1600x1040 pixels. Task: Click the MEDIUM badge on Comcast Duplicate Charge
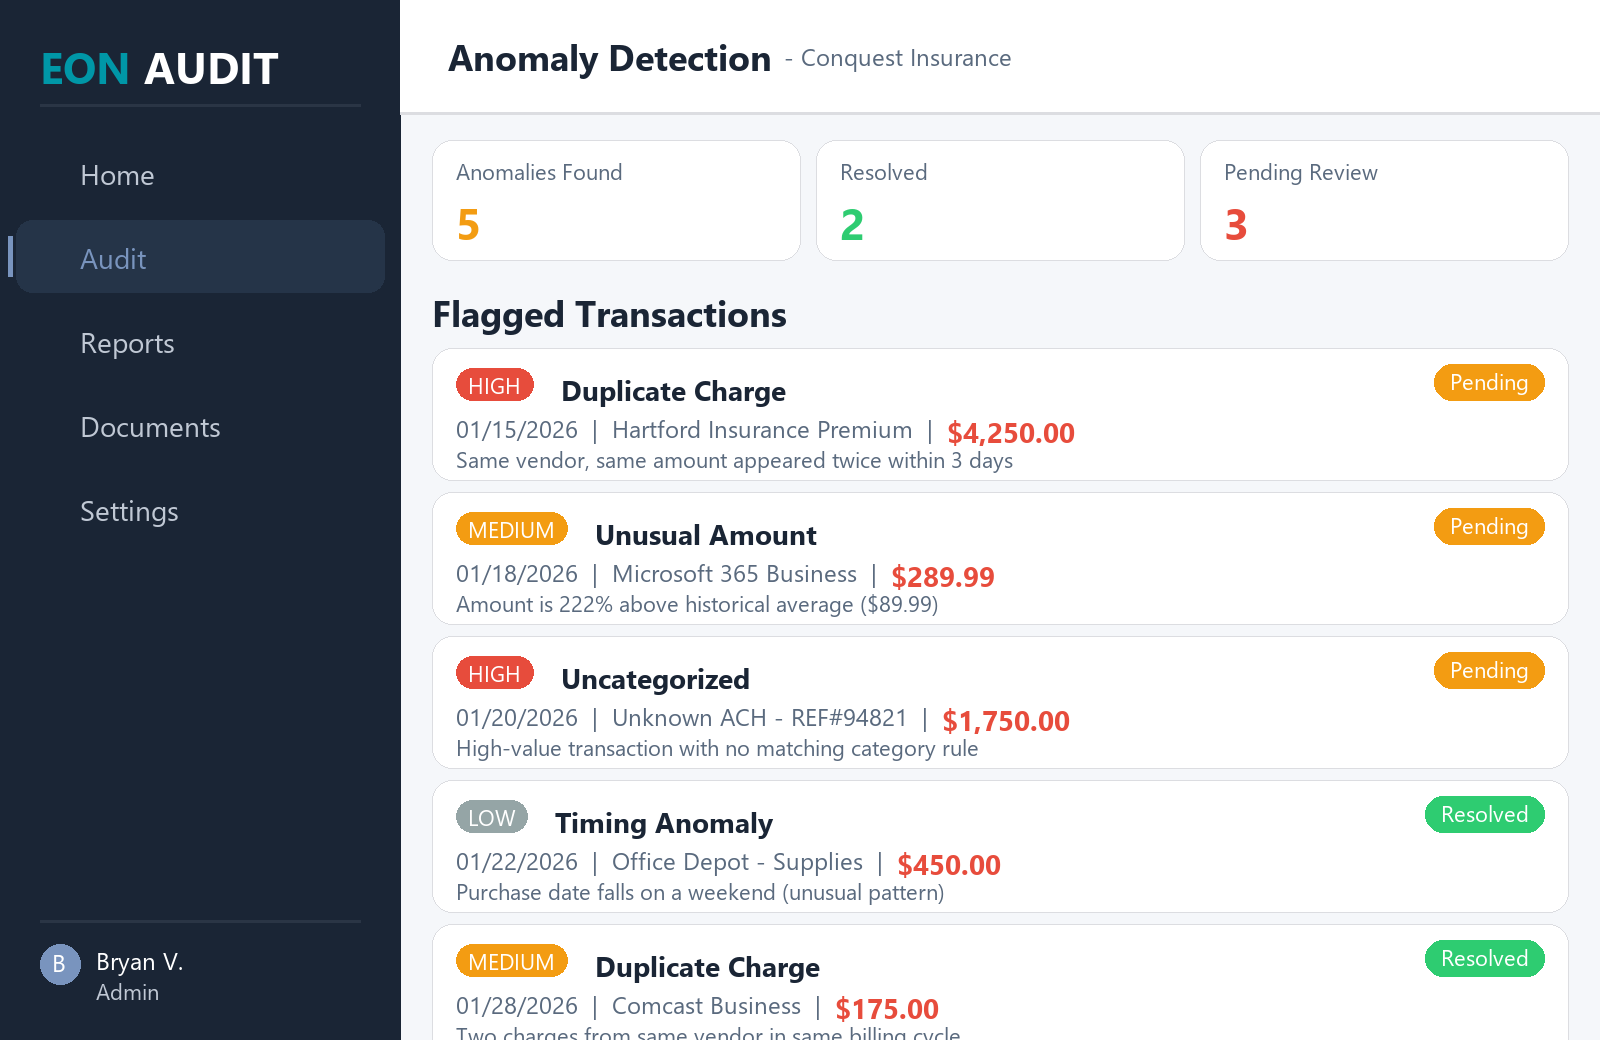tap(512, 960)
